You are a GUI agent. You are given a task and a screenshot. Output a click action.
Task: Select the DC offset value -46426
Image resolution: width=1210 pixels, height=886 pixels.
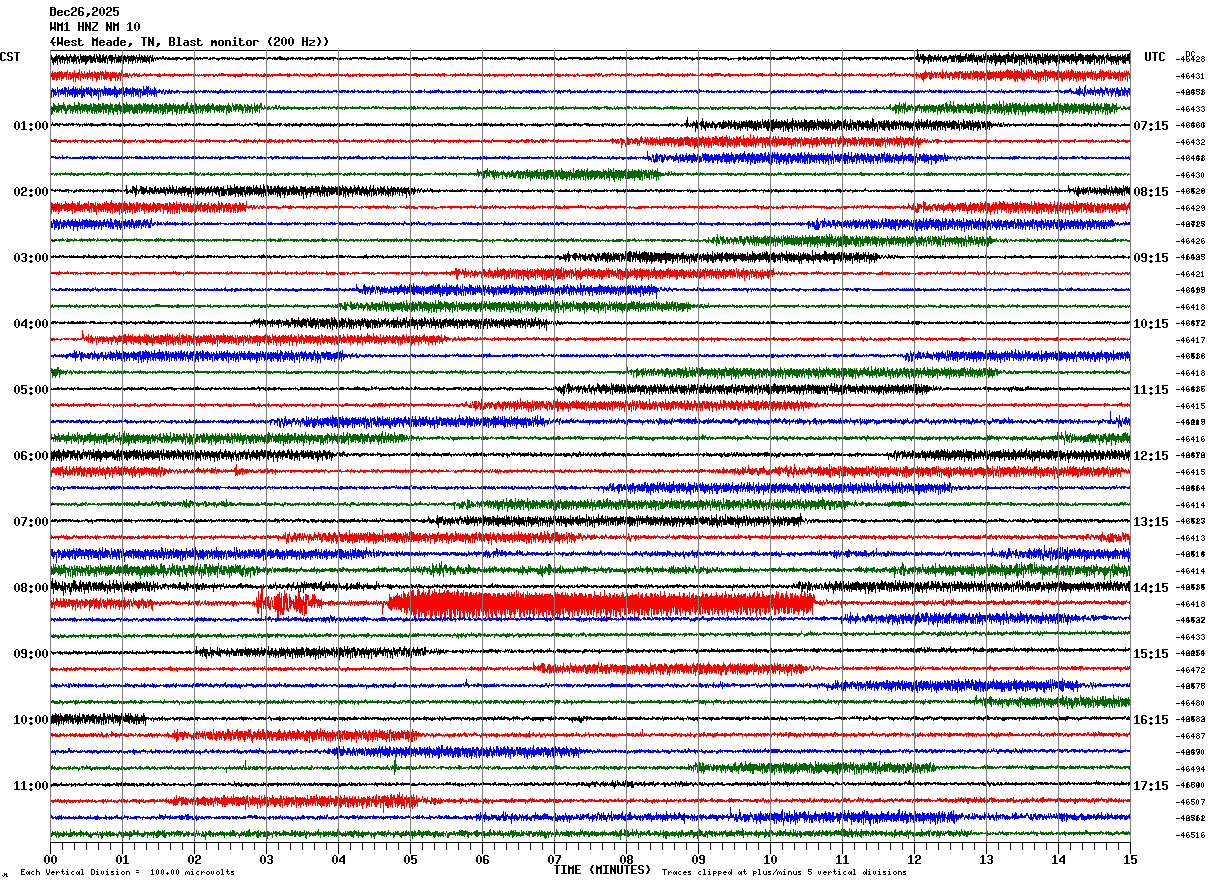coord(1192,241)
